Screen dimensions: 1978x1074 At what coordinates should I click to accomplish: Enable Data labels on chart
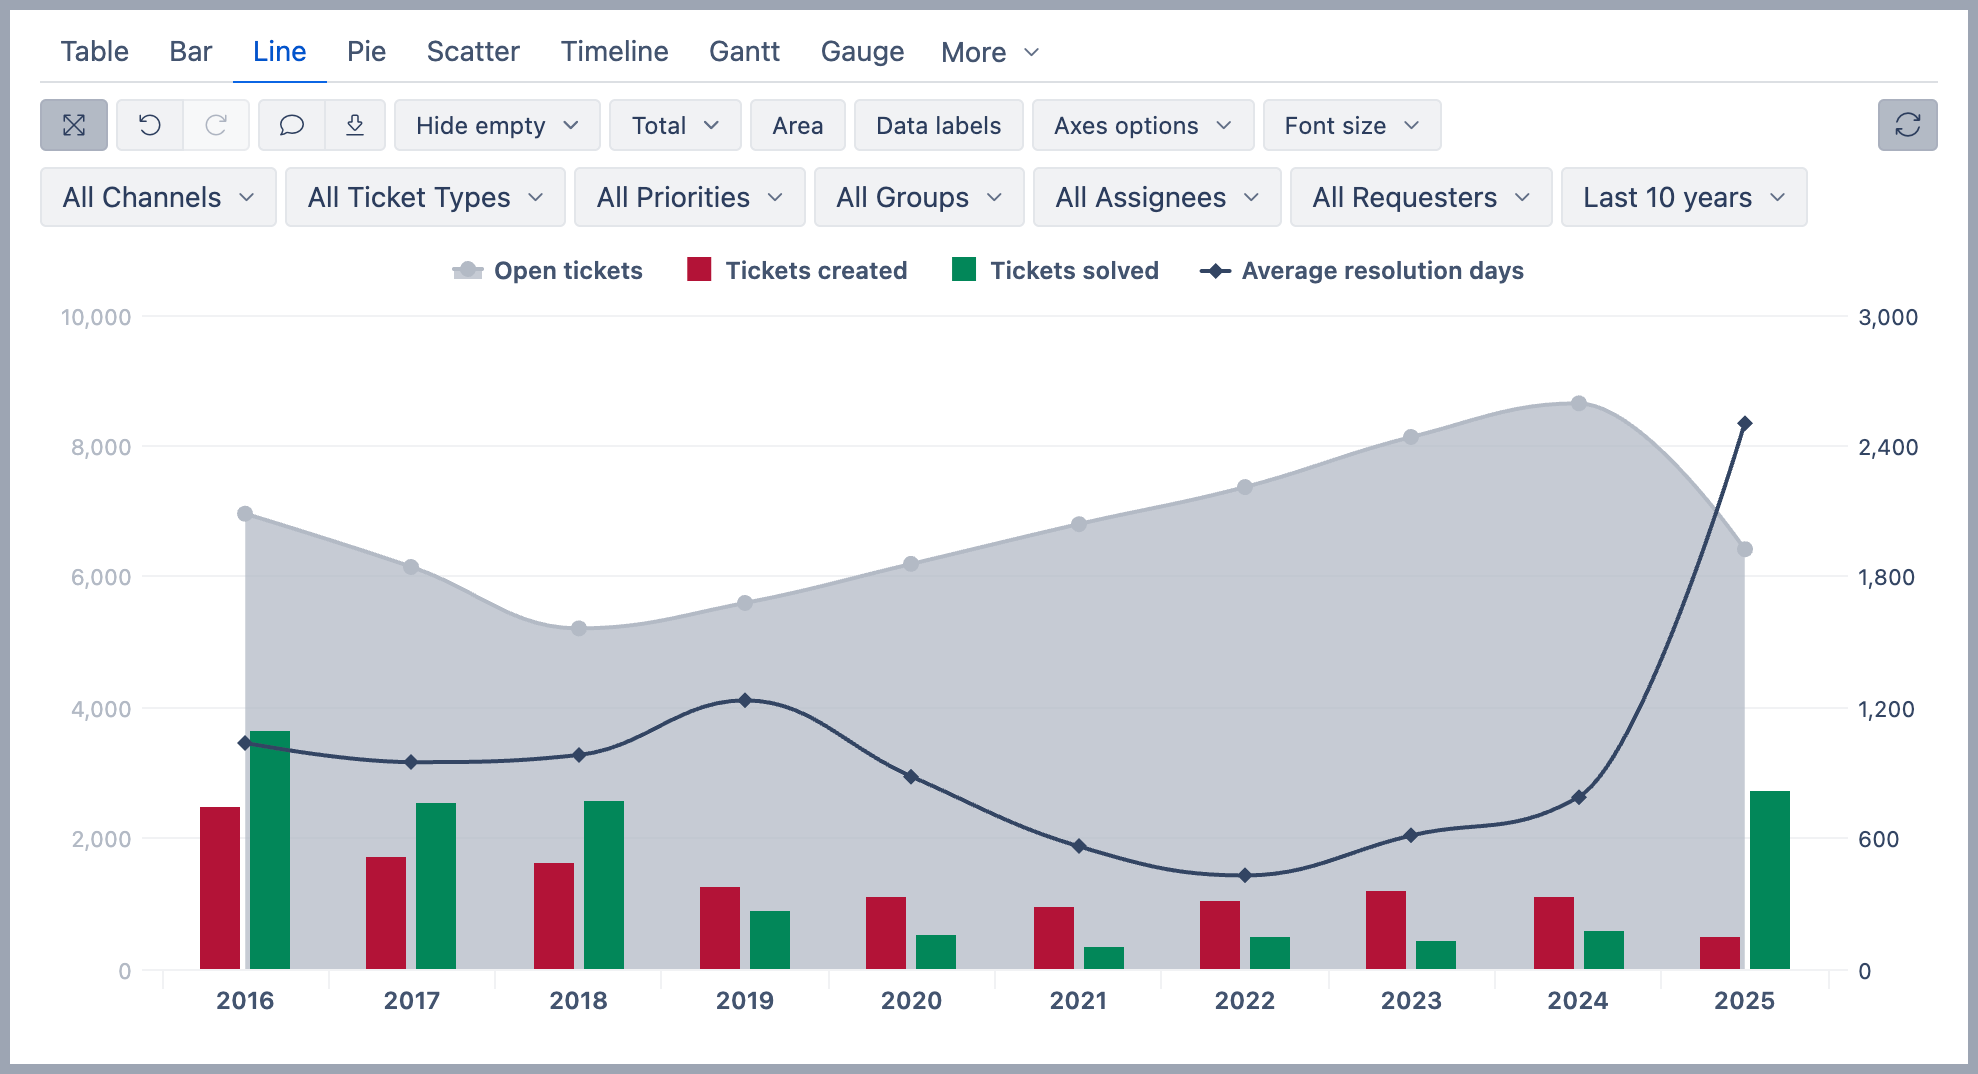pyautogui.click(x=938, y=125)
